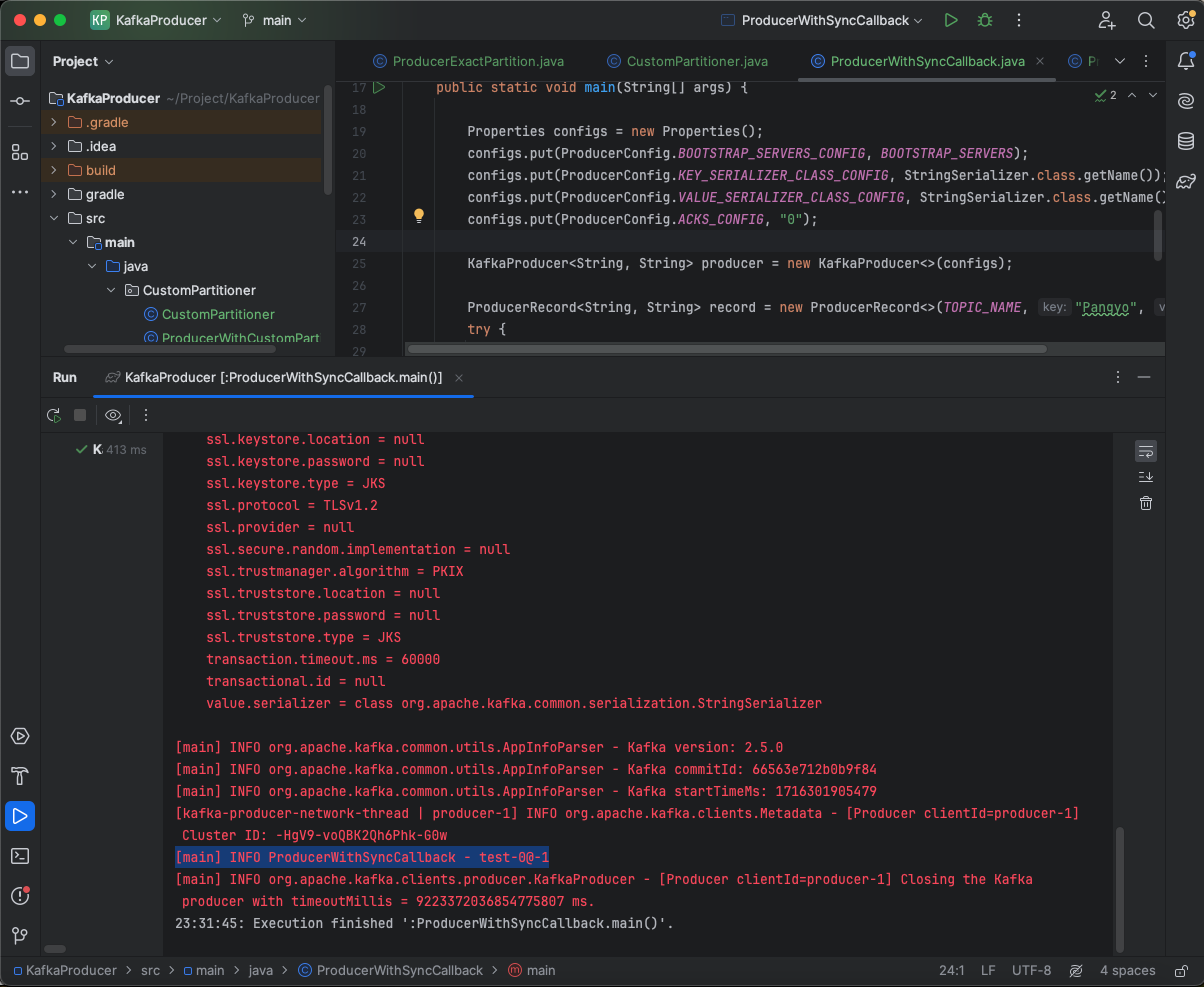
Task: Open the main branch dropdown
Action: (274, 20)
